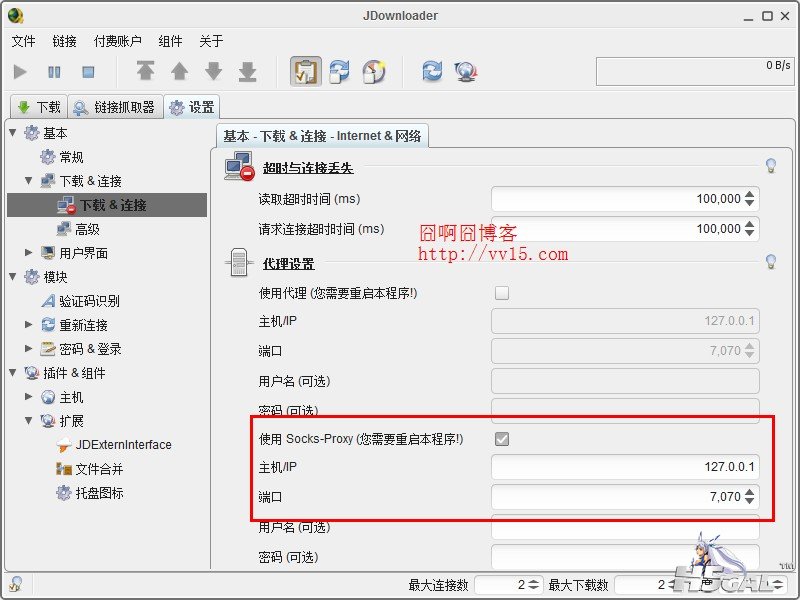
Task: Click 最大连接数 spinner field
Action: pos(509,585)
